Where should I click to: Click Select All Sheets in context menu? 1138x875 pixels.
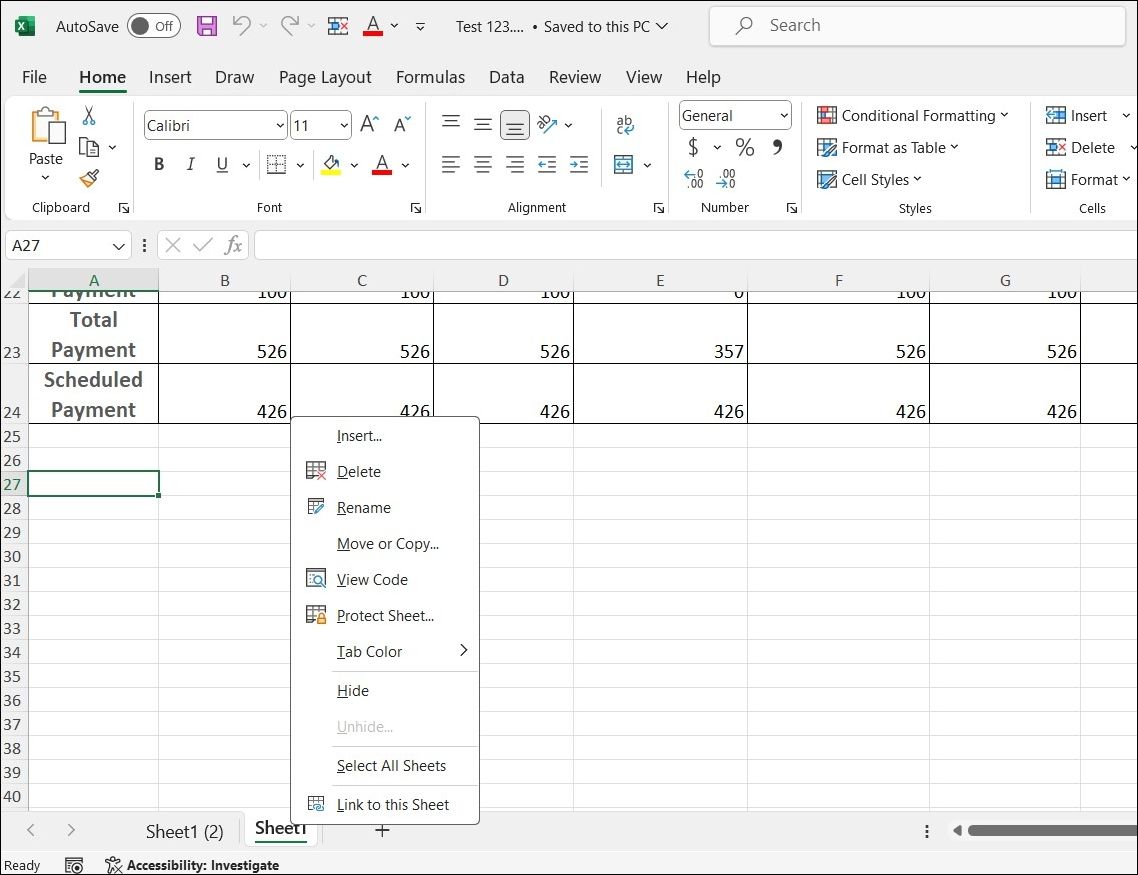pyautogui.click(x=393, y=766)
